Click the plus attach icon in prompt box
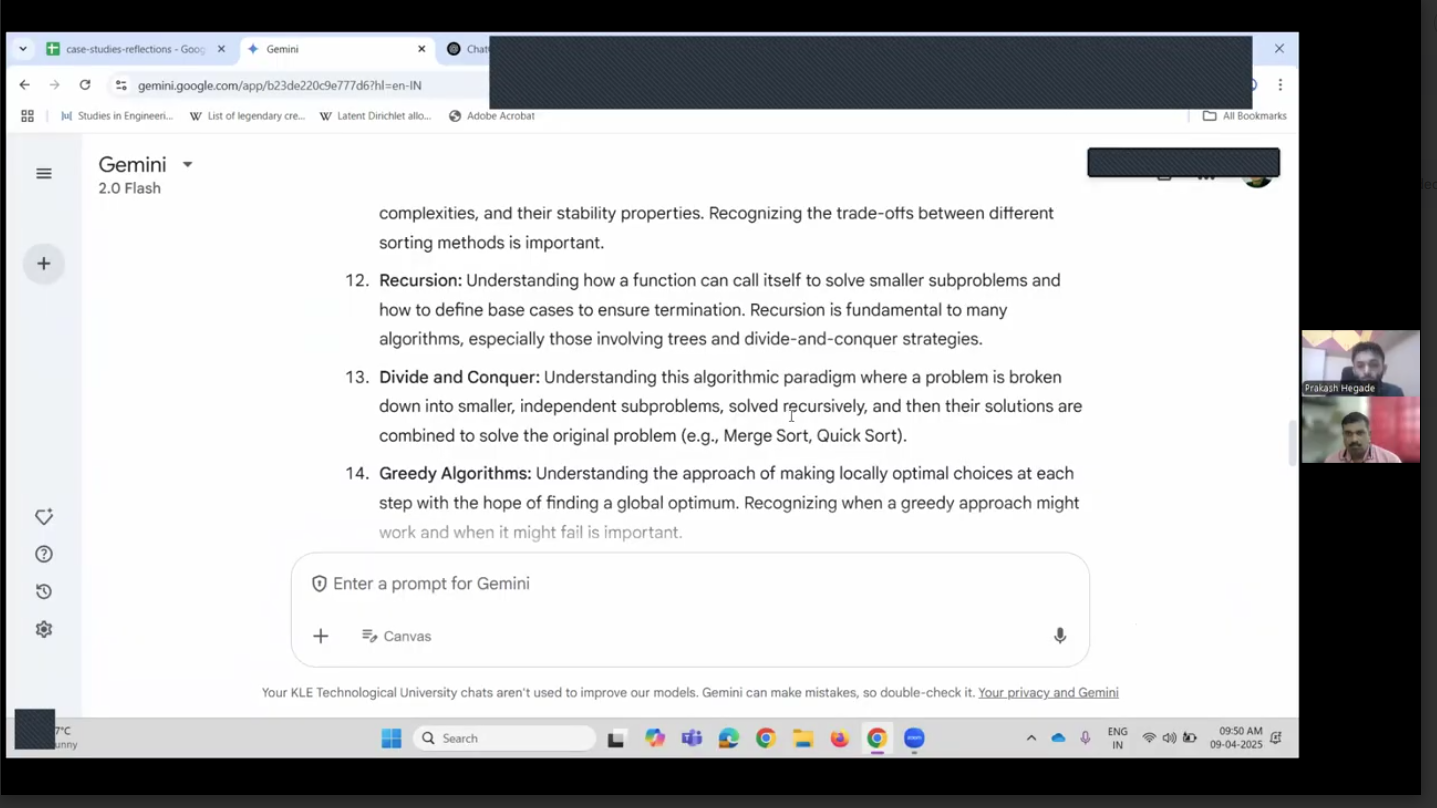 321,636
